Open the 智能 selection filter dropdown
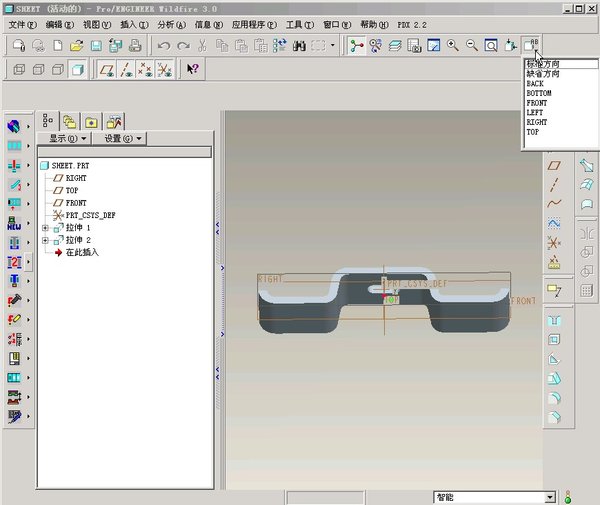600x505 pixels. click(549, 497)
